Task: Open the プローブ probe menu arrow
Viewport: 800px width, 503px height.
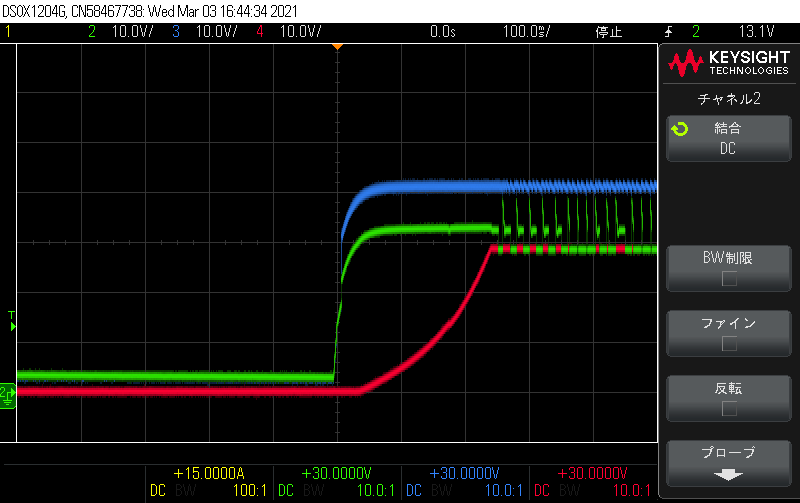Action: pos(728,475)
